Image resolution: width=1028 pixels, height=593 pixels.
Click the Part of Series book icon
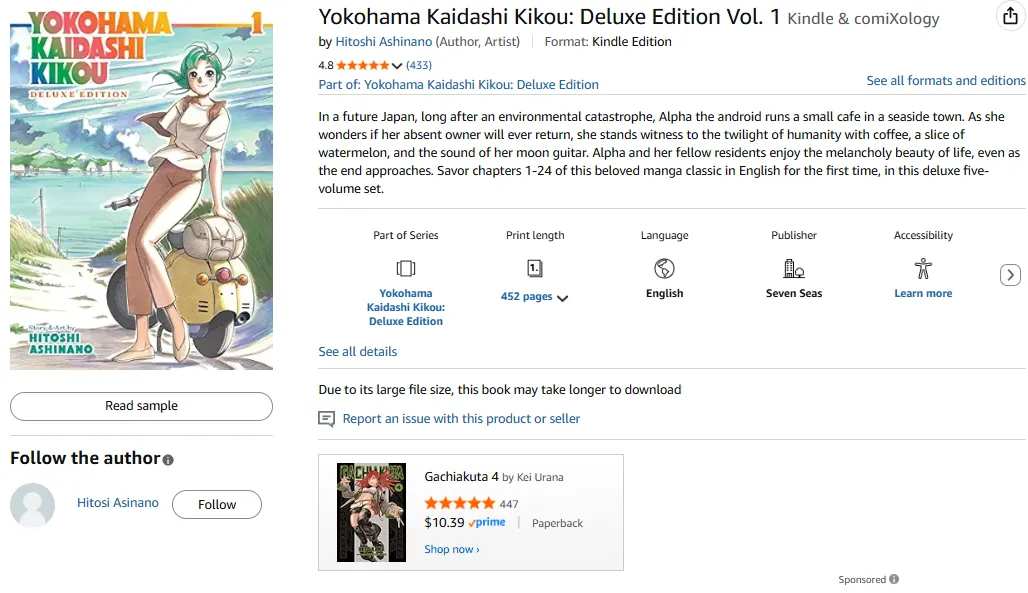406,268
